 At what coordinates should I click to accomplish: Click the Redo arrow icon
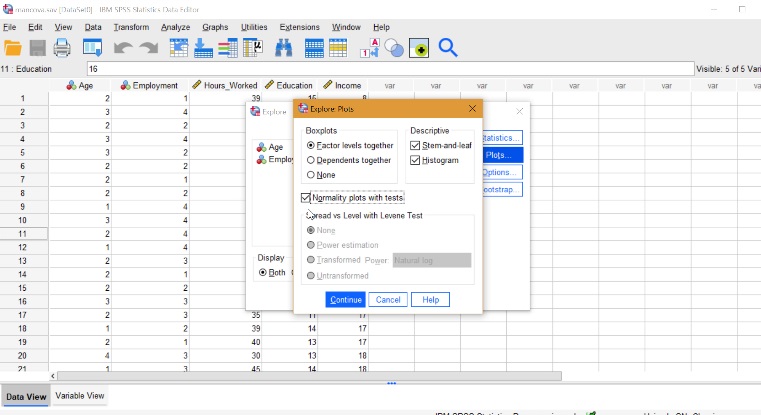point(149,48)
